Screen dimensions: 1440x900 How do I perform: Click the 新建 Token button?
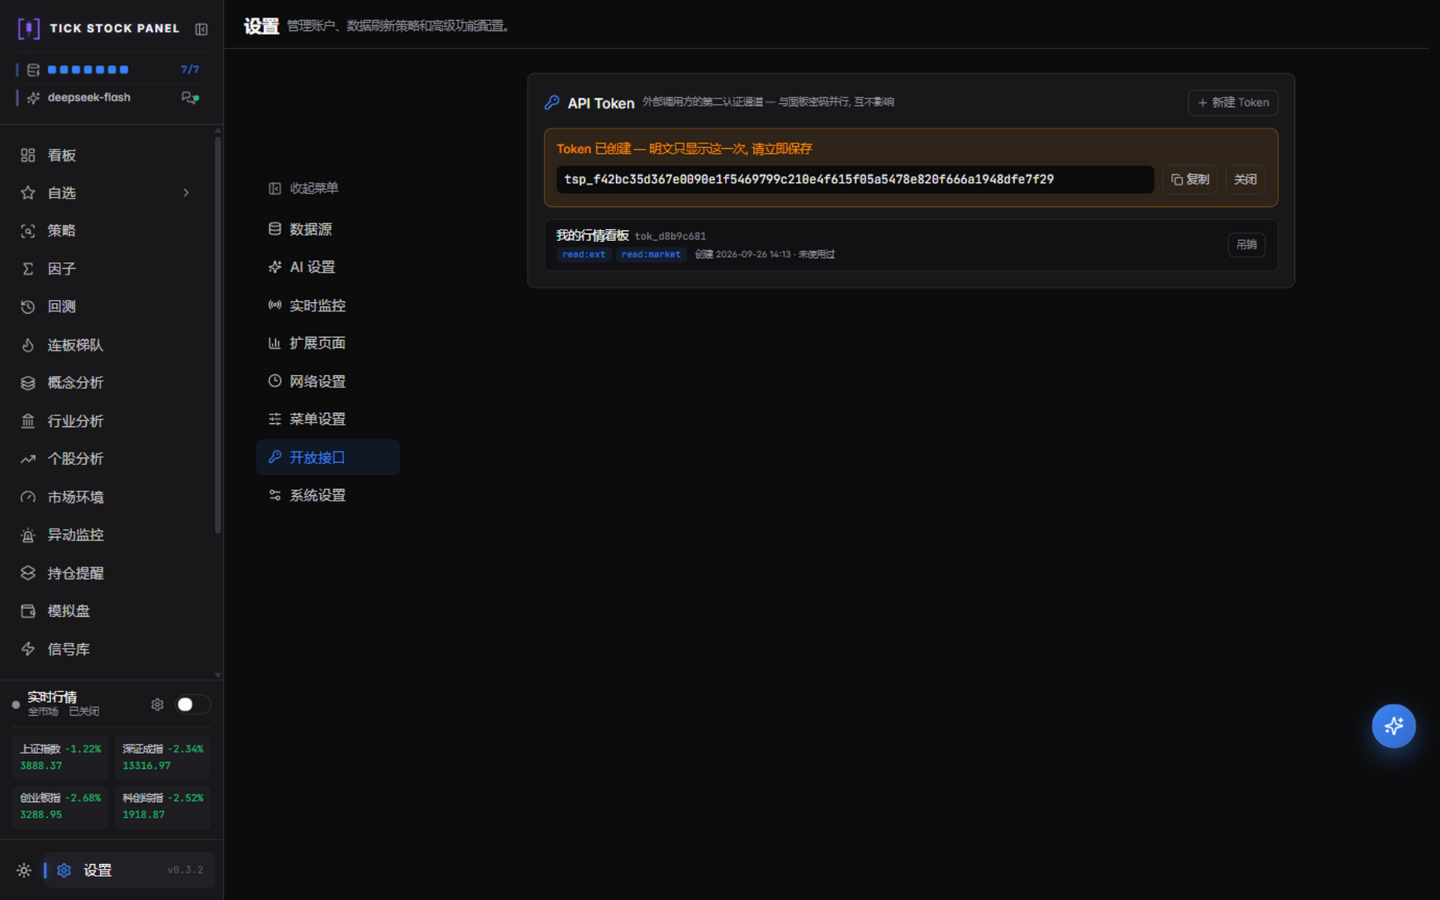(x=1233, y=103)
